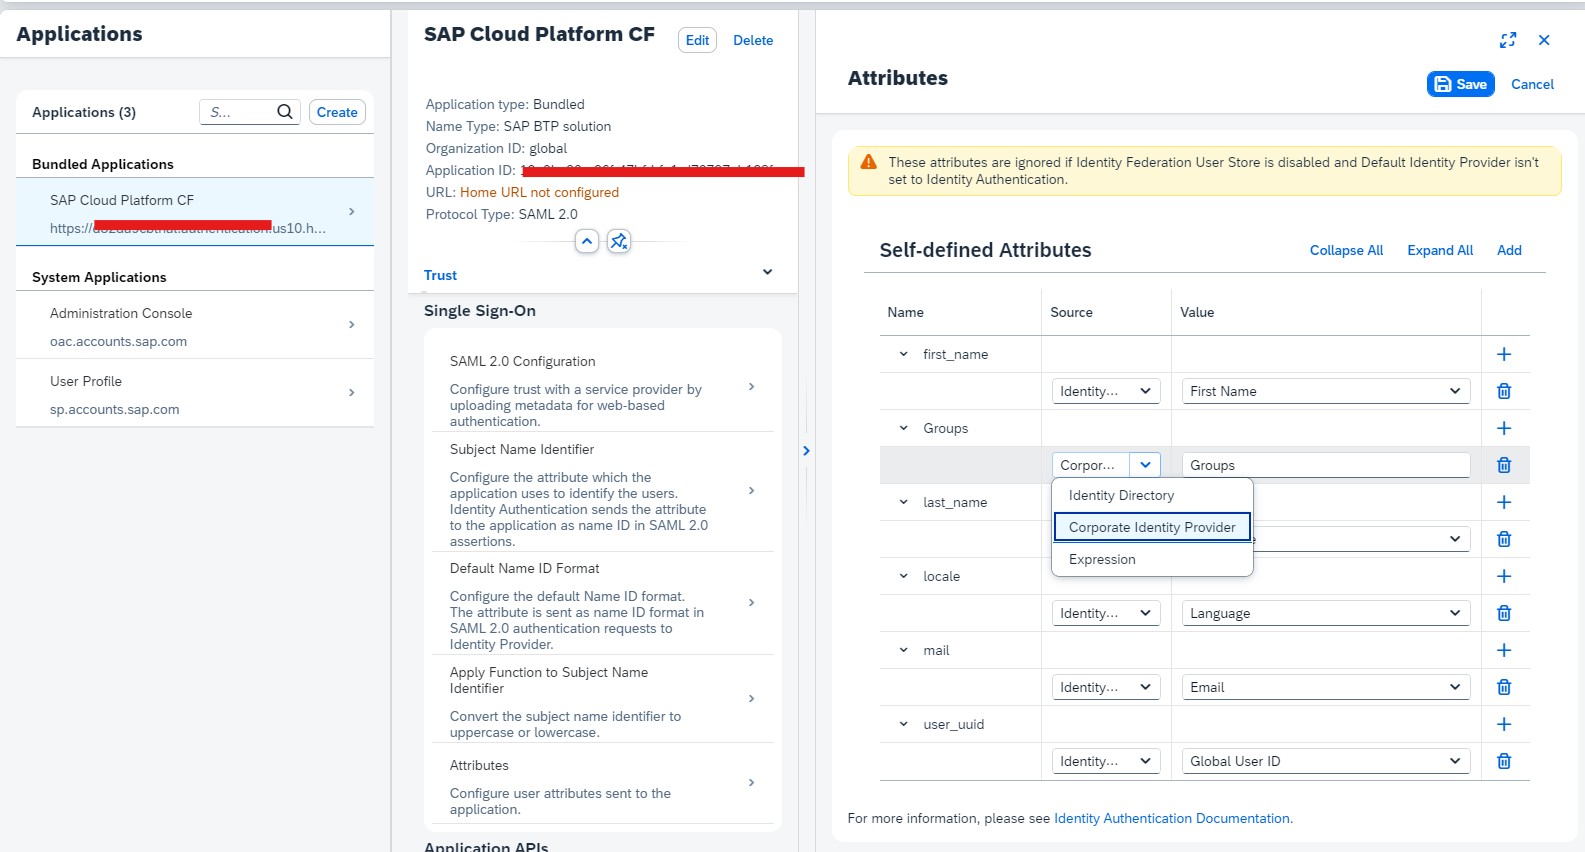1585x852 pixels.
Task: Open SAML 2.0 Configuration settings
Action: point(602,389)
